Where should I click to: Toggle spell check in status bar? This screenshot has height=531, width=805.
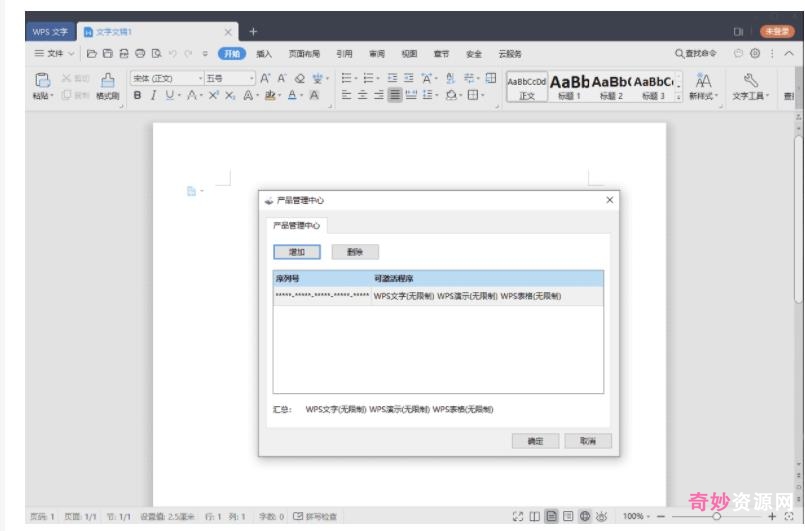point(315,516)
